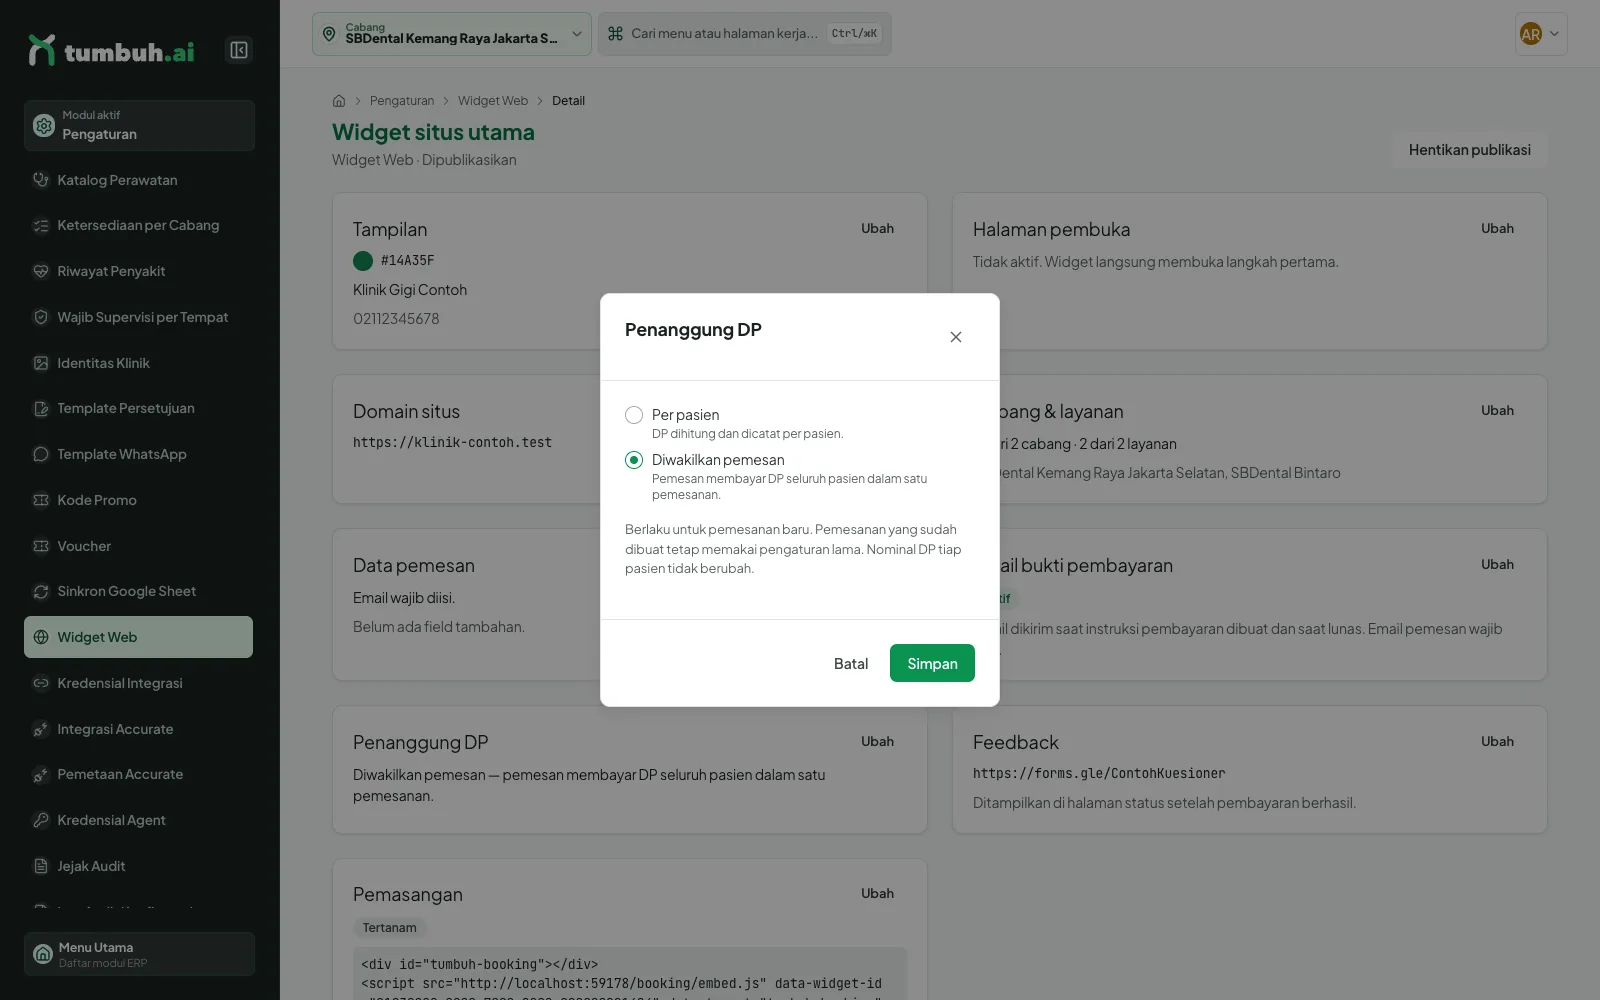1600x1000 pixels.
Task: Click the Template Persetujuan document icon
Action: tap(41, 408)
